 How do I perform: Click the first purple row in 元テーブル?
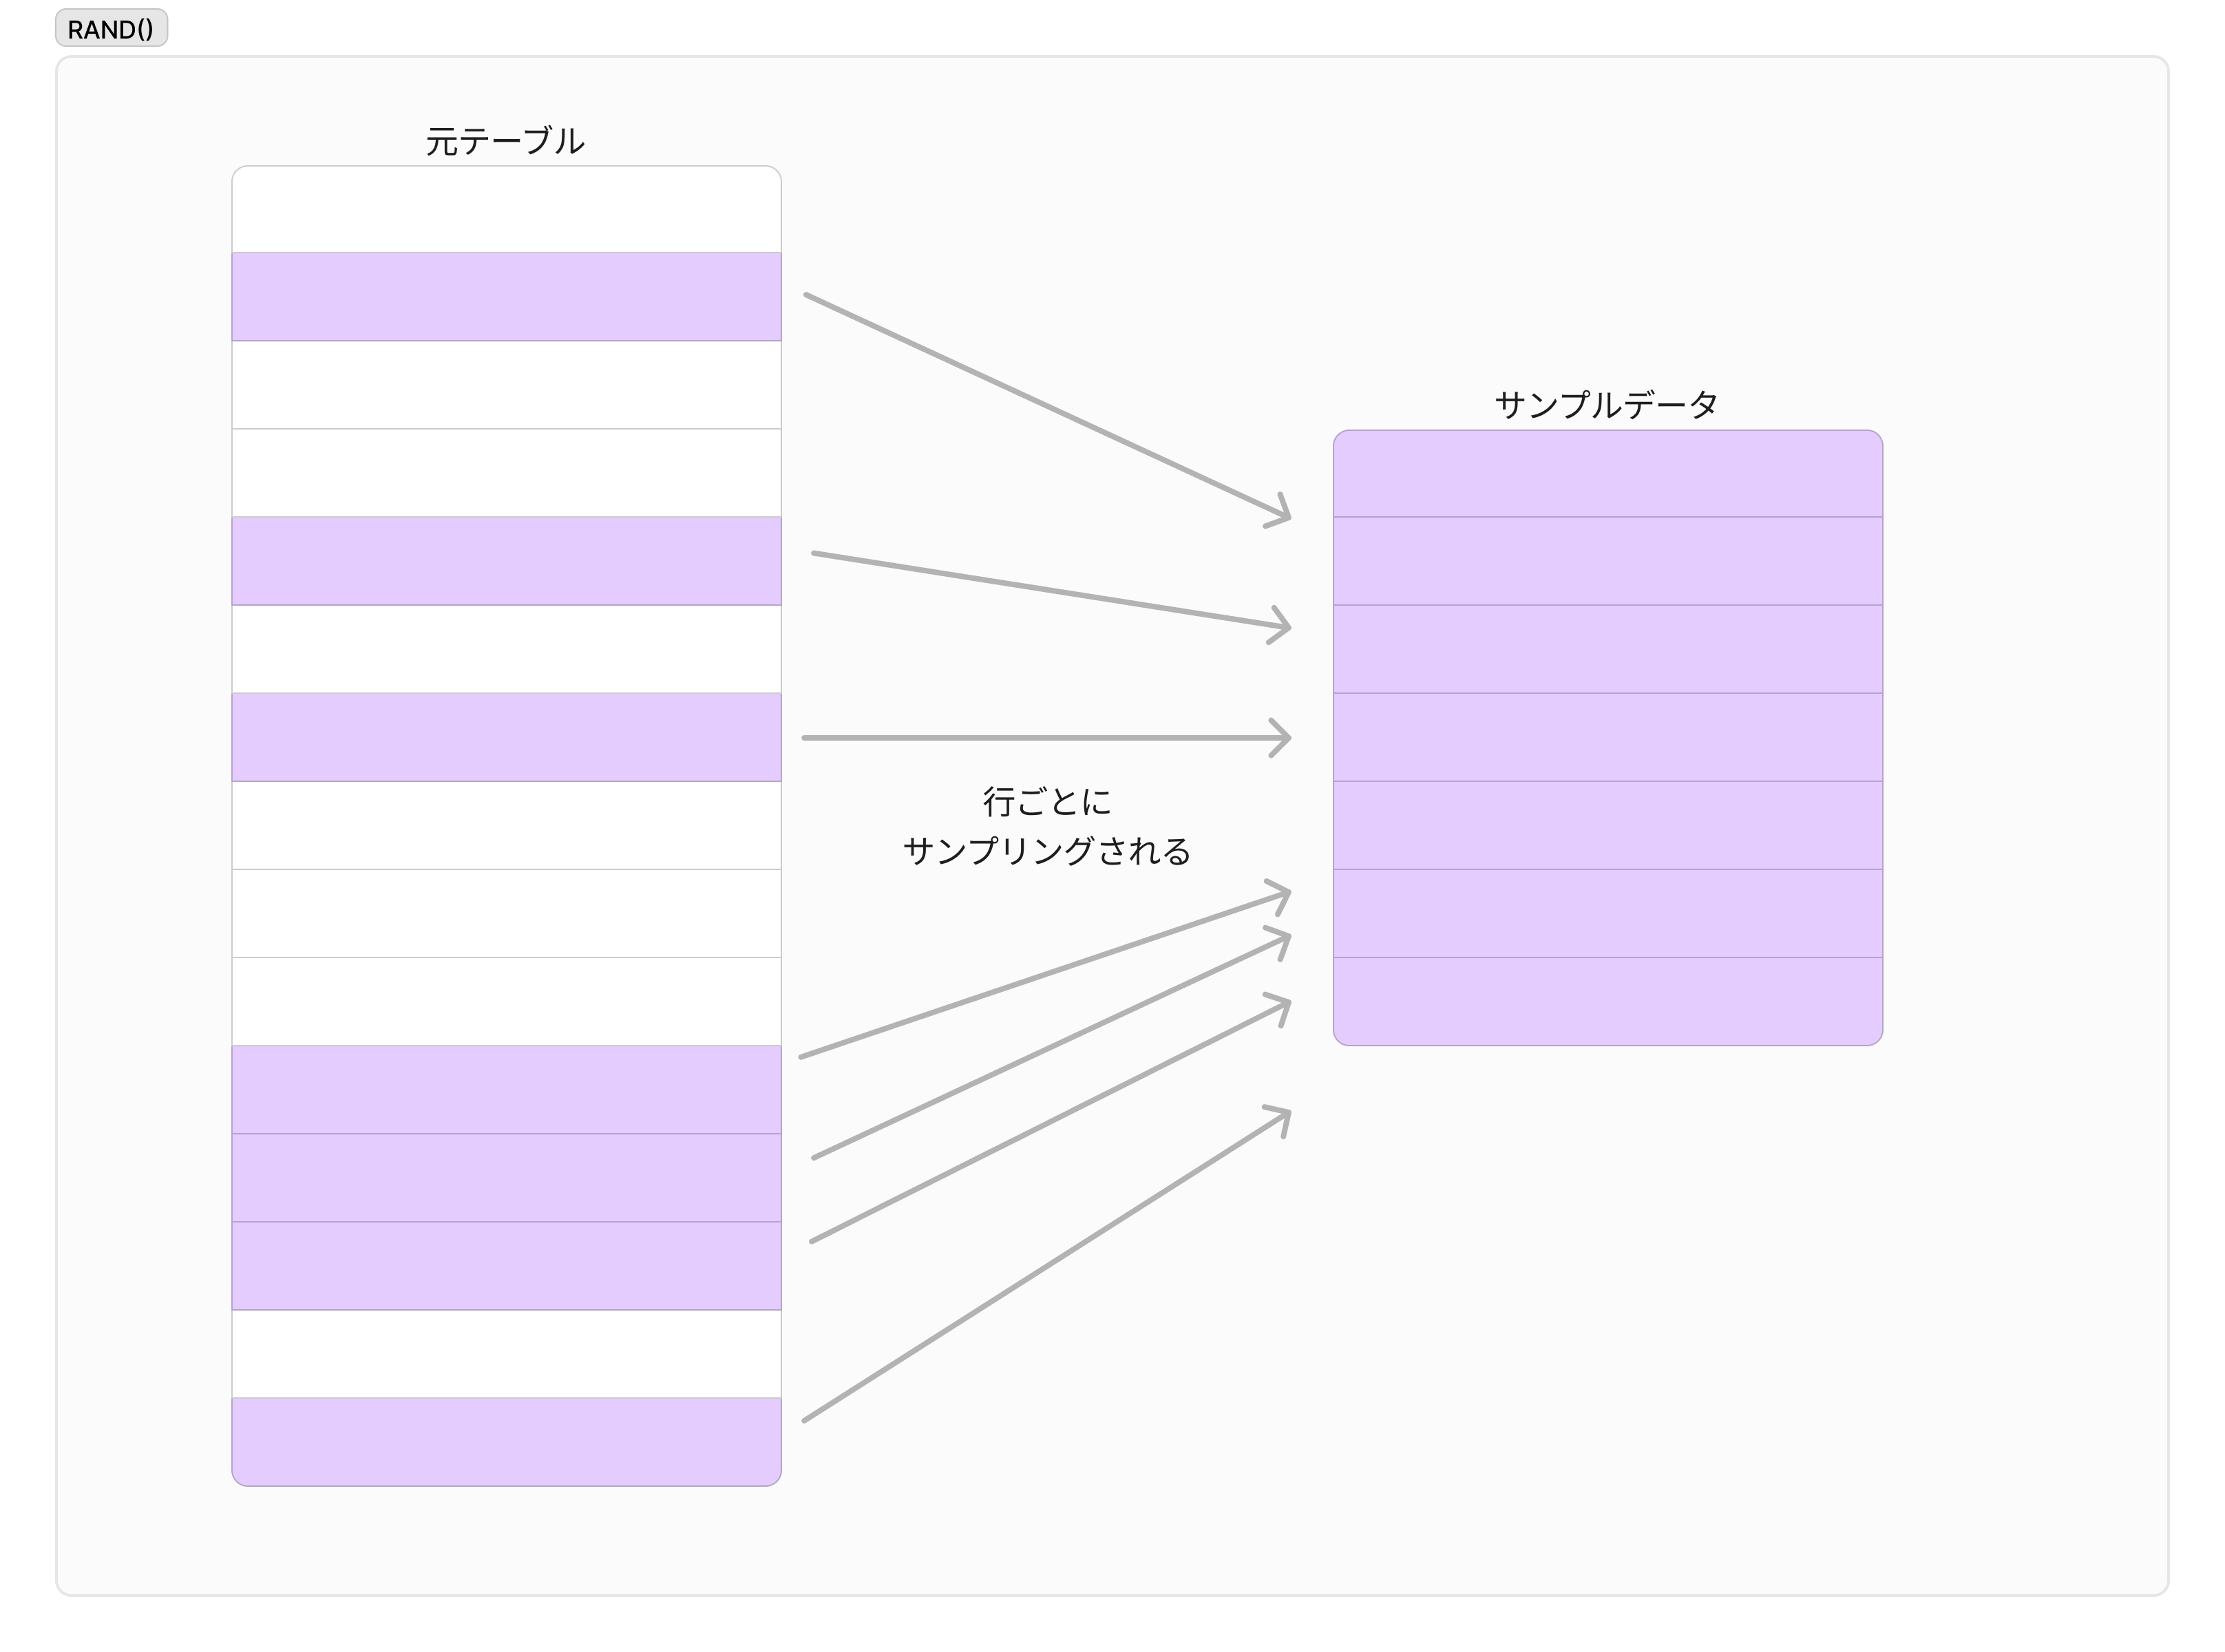[x=506, y=297]
